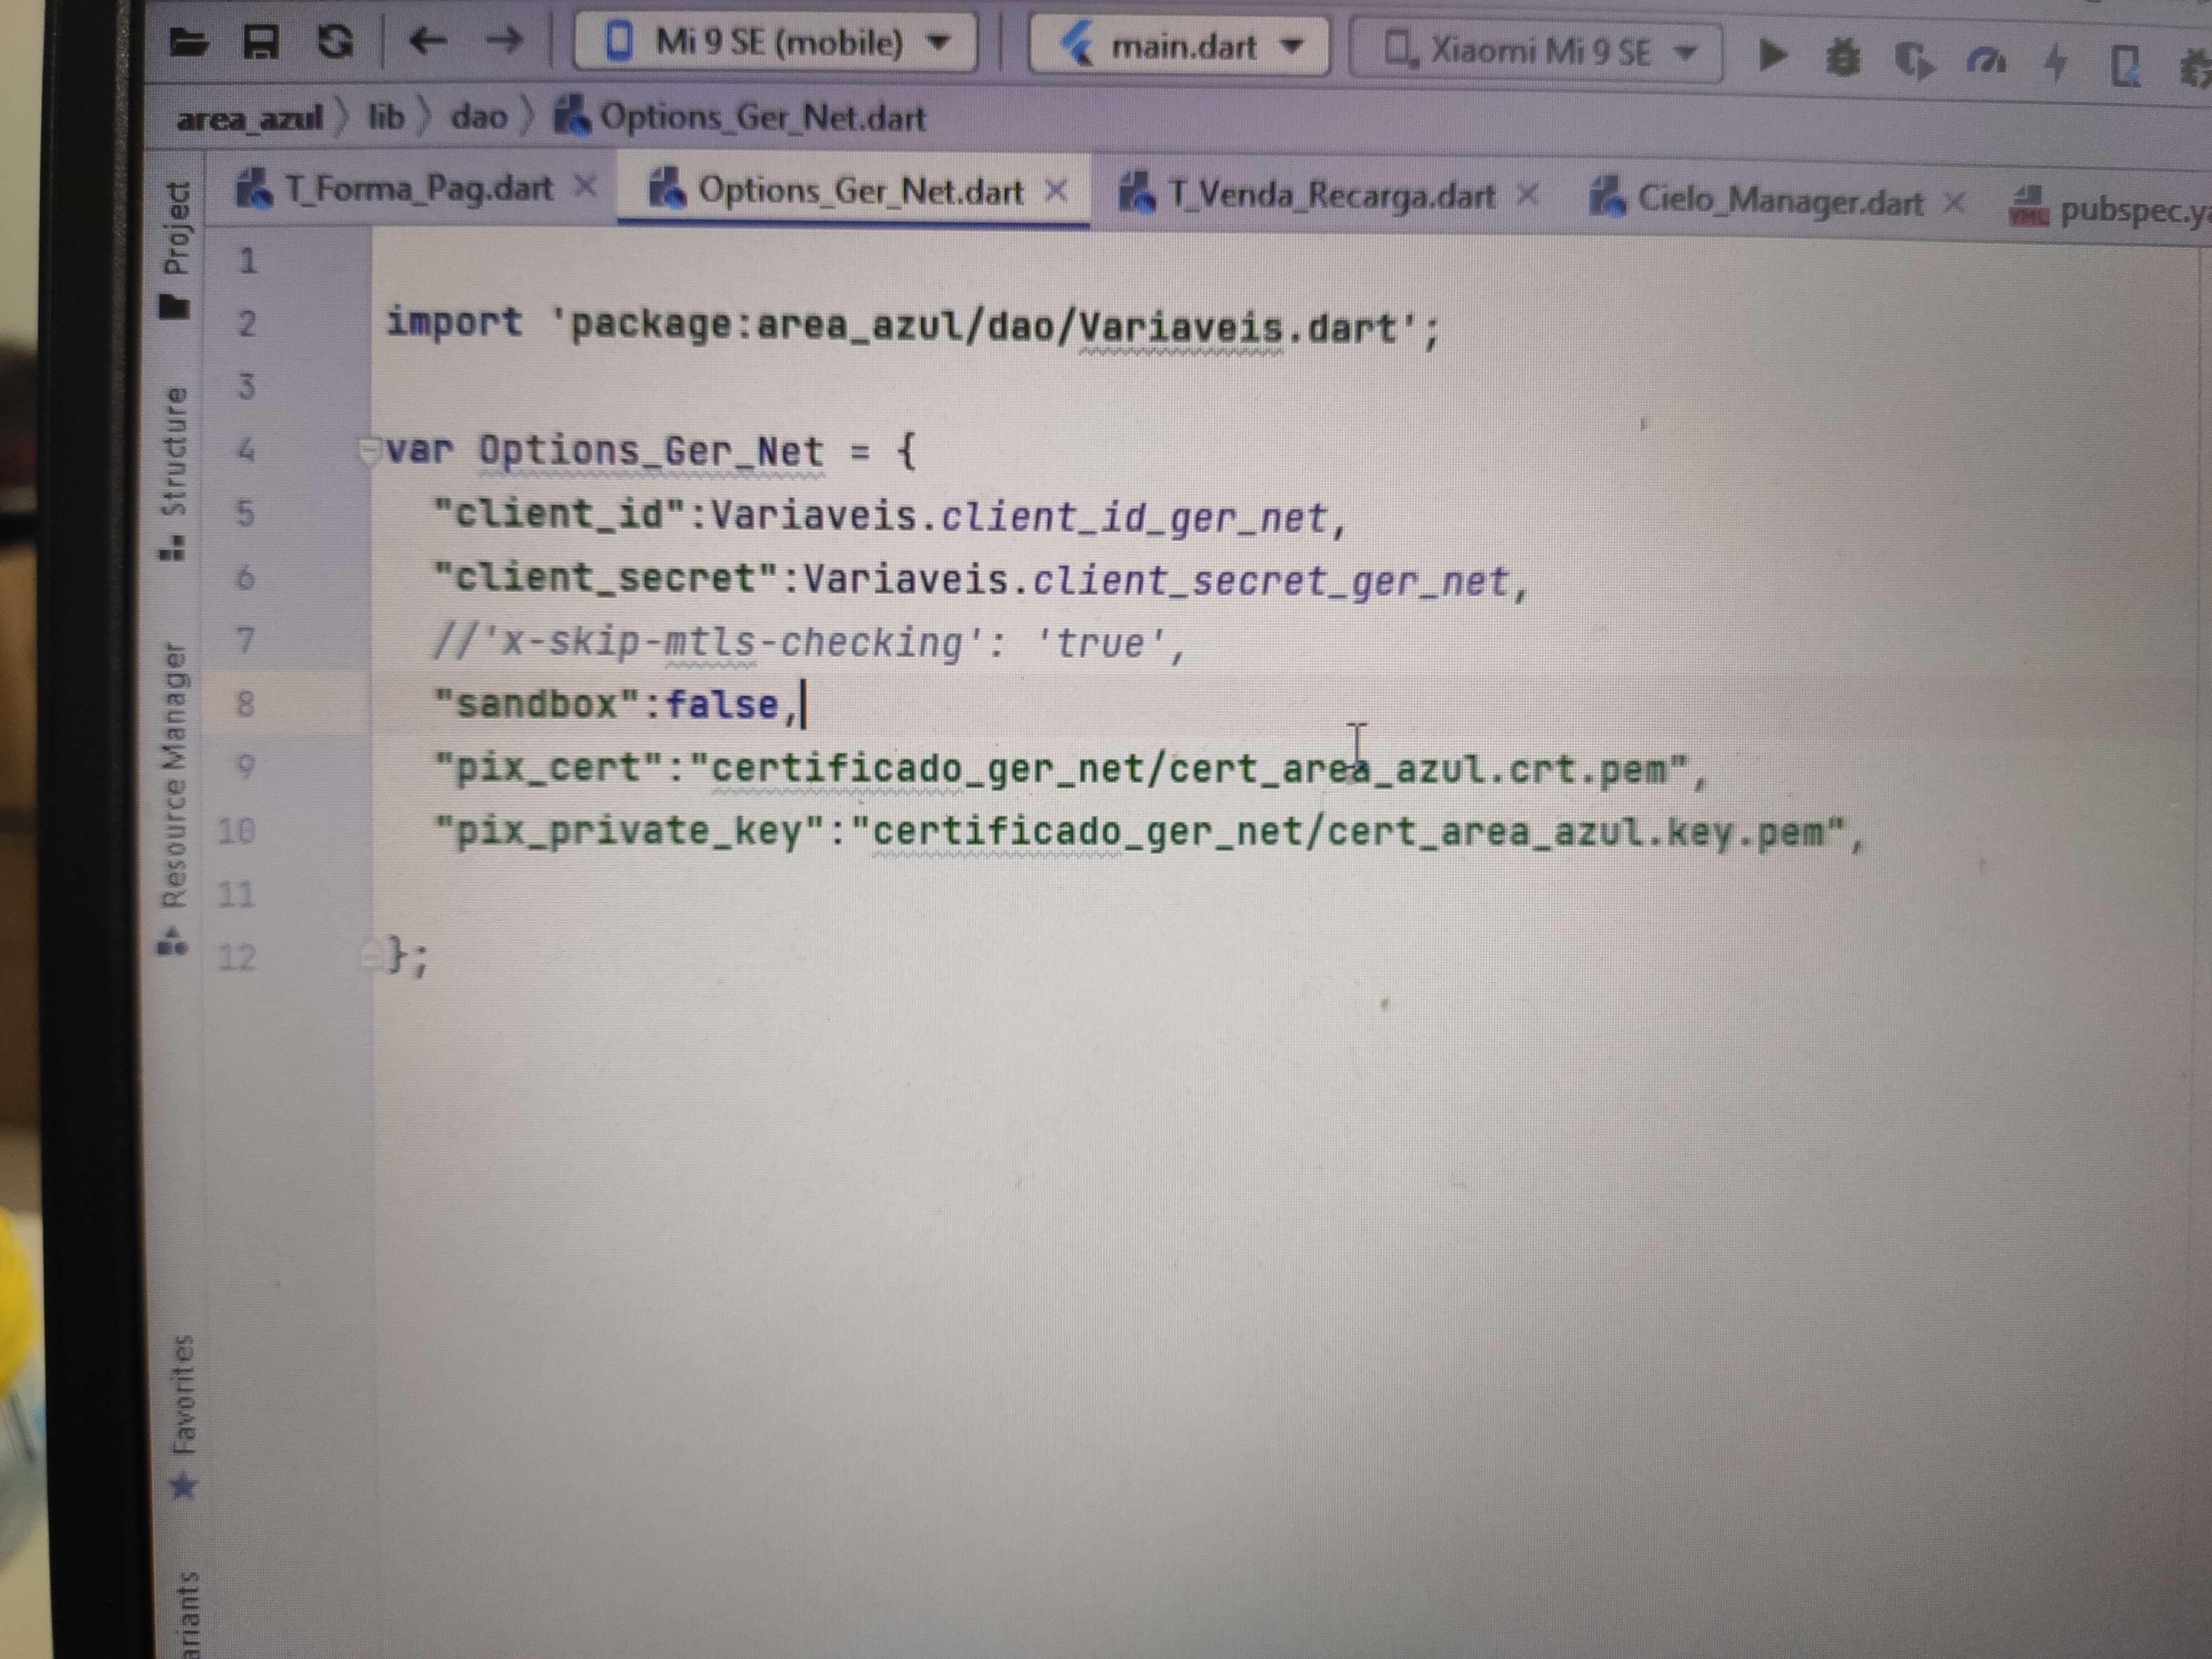Screen dimensions: 2212x1659
Task: Click line number 1 in the gutter
Action: tap(247, 261)
